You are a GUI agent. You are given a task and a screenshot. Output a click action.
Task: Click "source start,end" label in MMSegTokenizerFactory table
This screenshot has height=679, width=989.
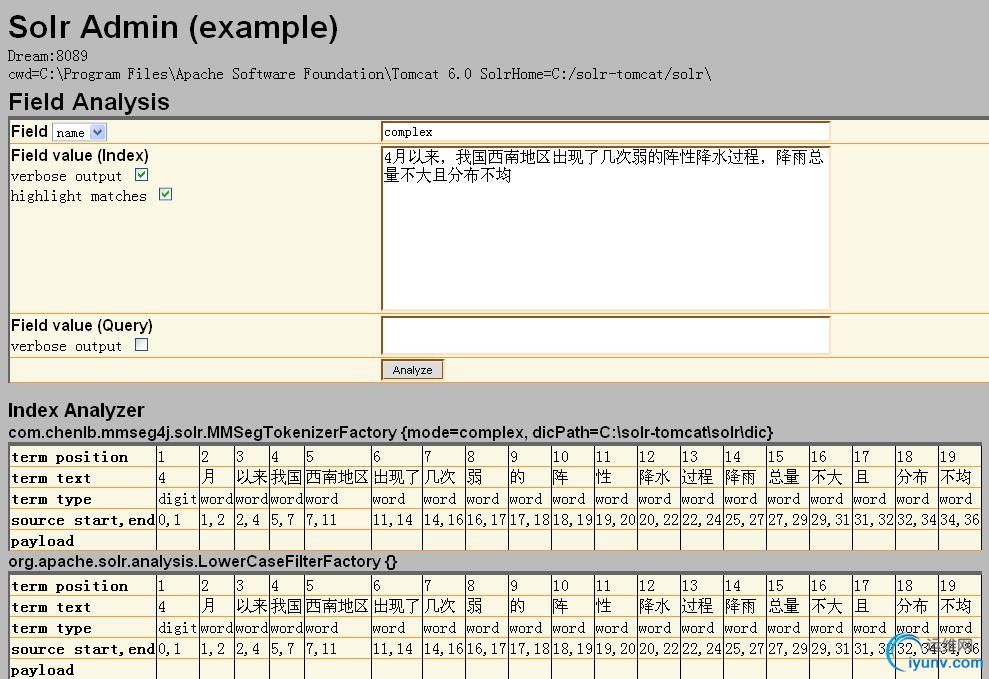click(83, 520)
